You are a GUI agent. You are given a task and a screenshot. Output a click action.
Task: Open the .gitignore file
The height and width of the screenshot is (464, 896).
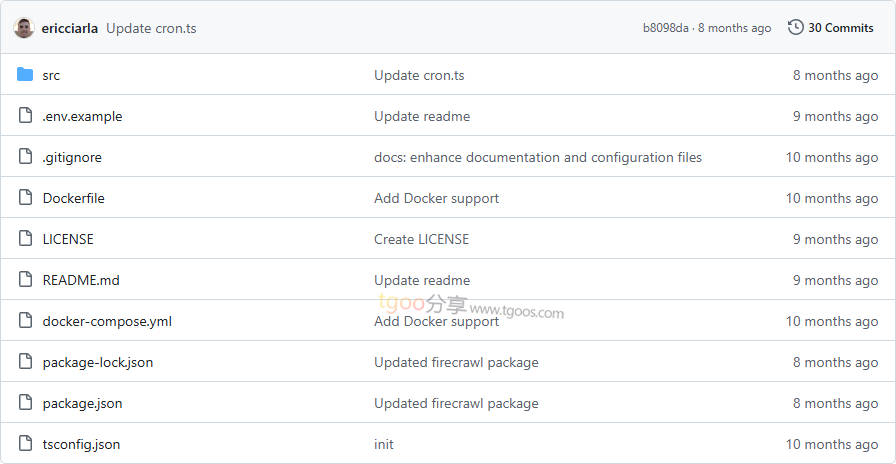72,157
